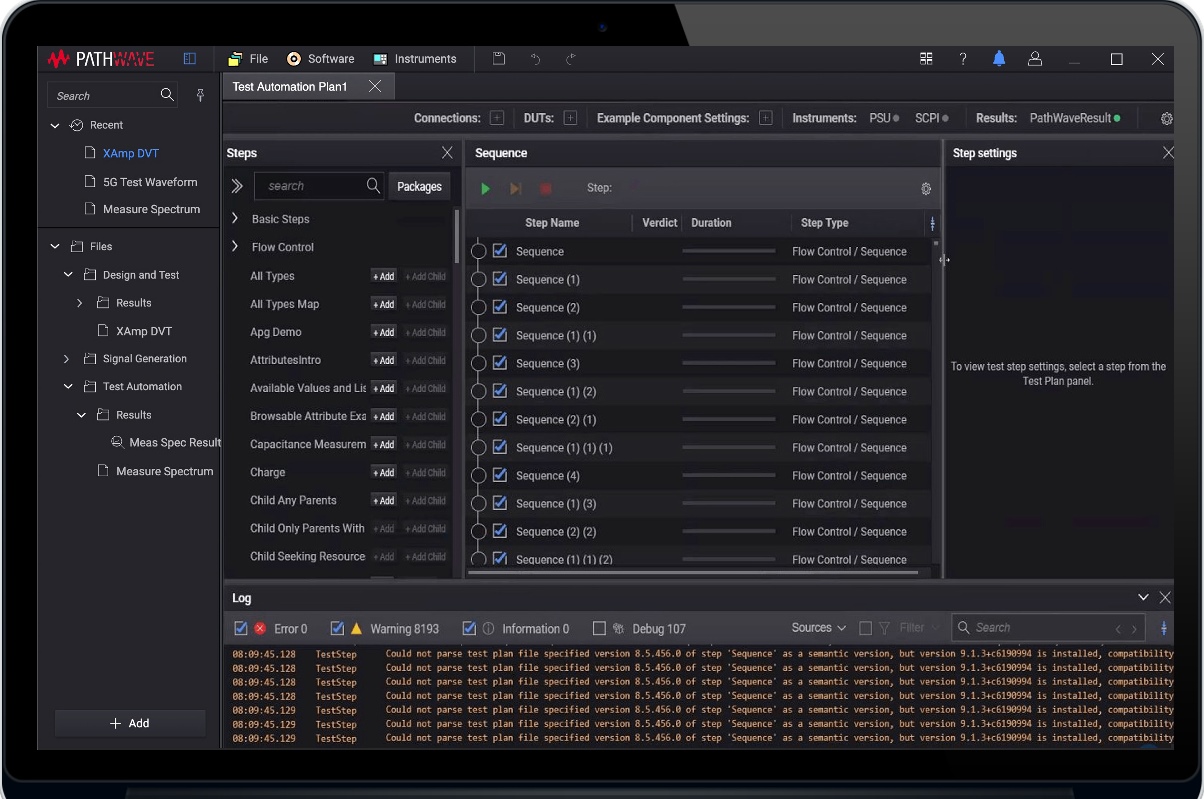Click the Sequence panel settings gear
The width and height of the screenshot is (1204, 799).
click(x=925, y=188)
